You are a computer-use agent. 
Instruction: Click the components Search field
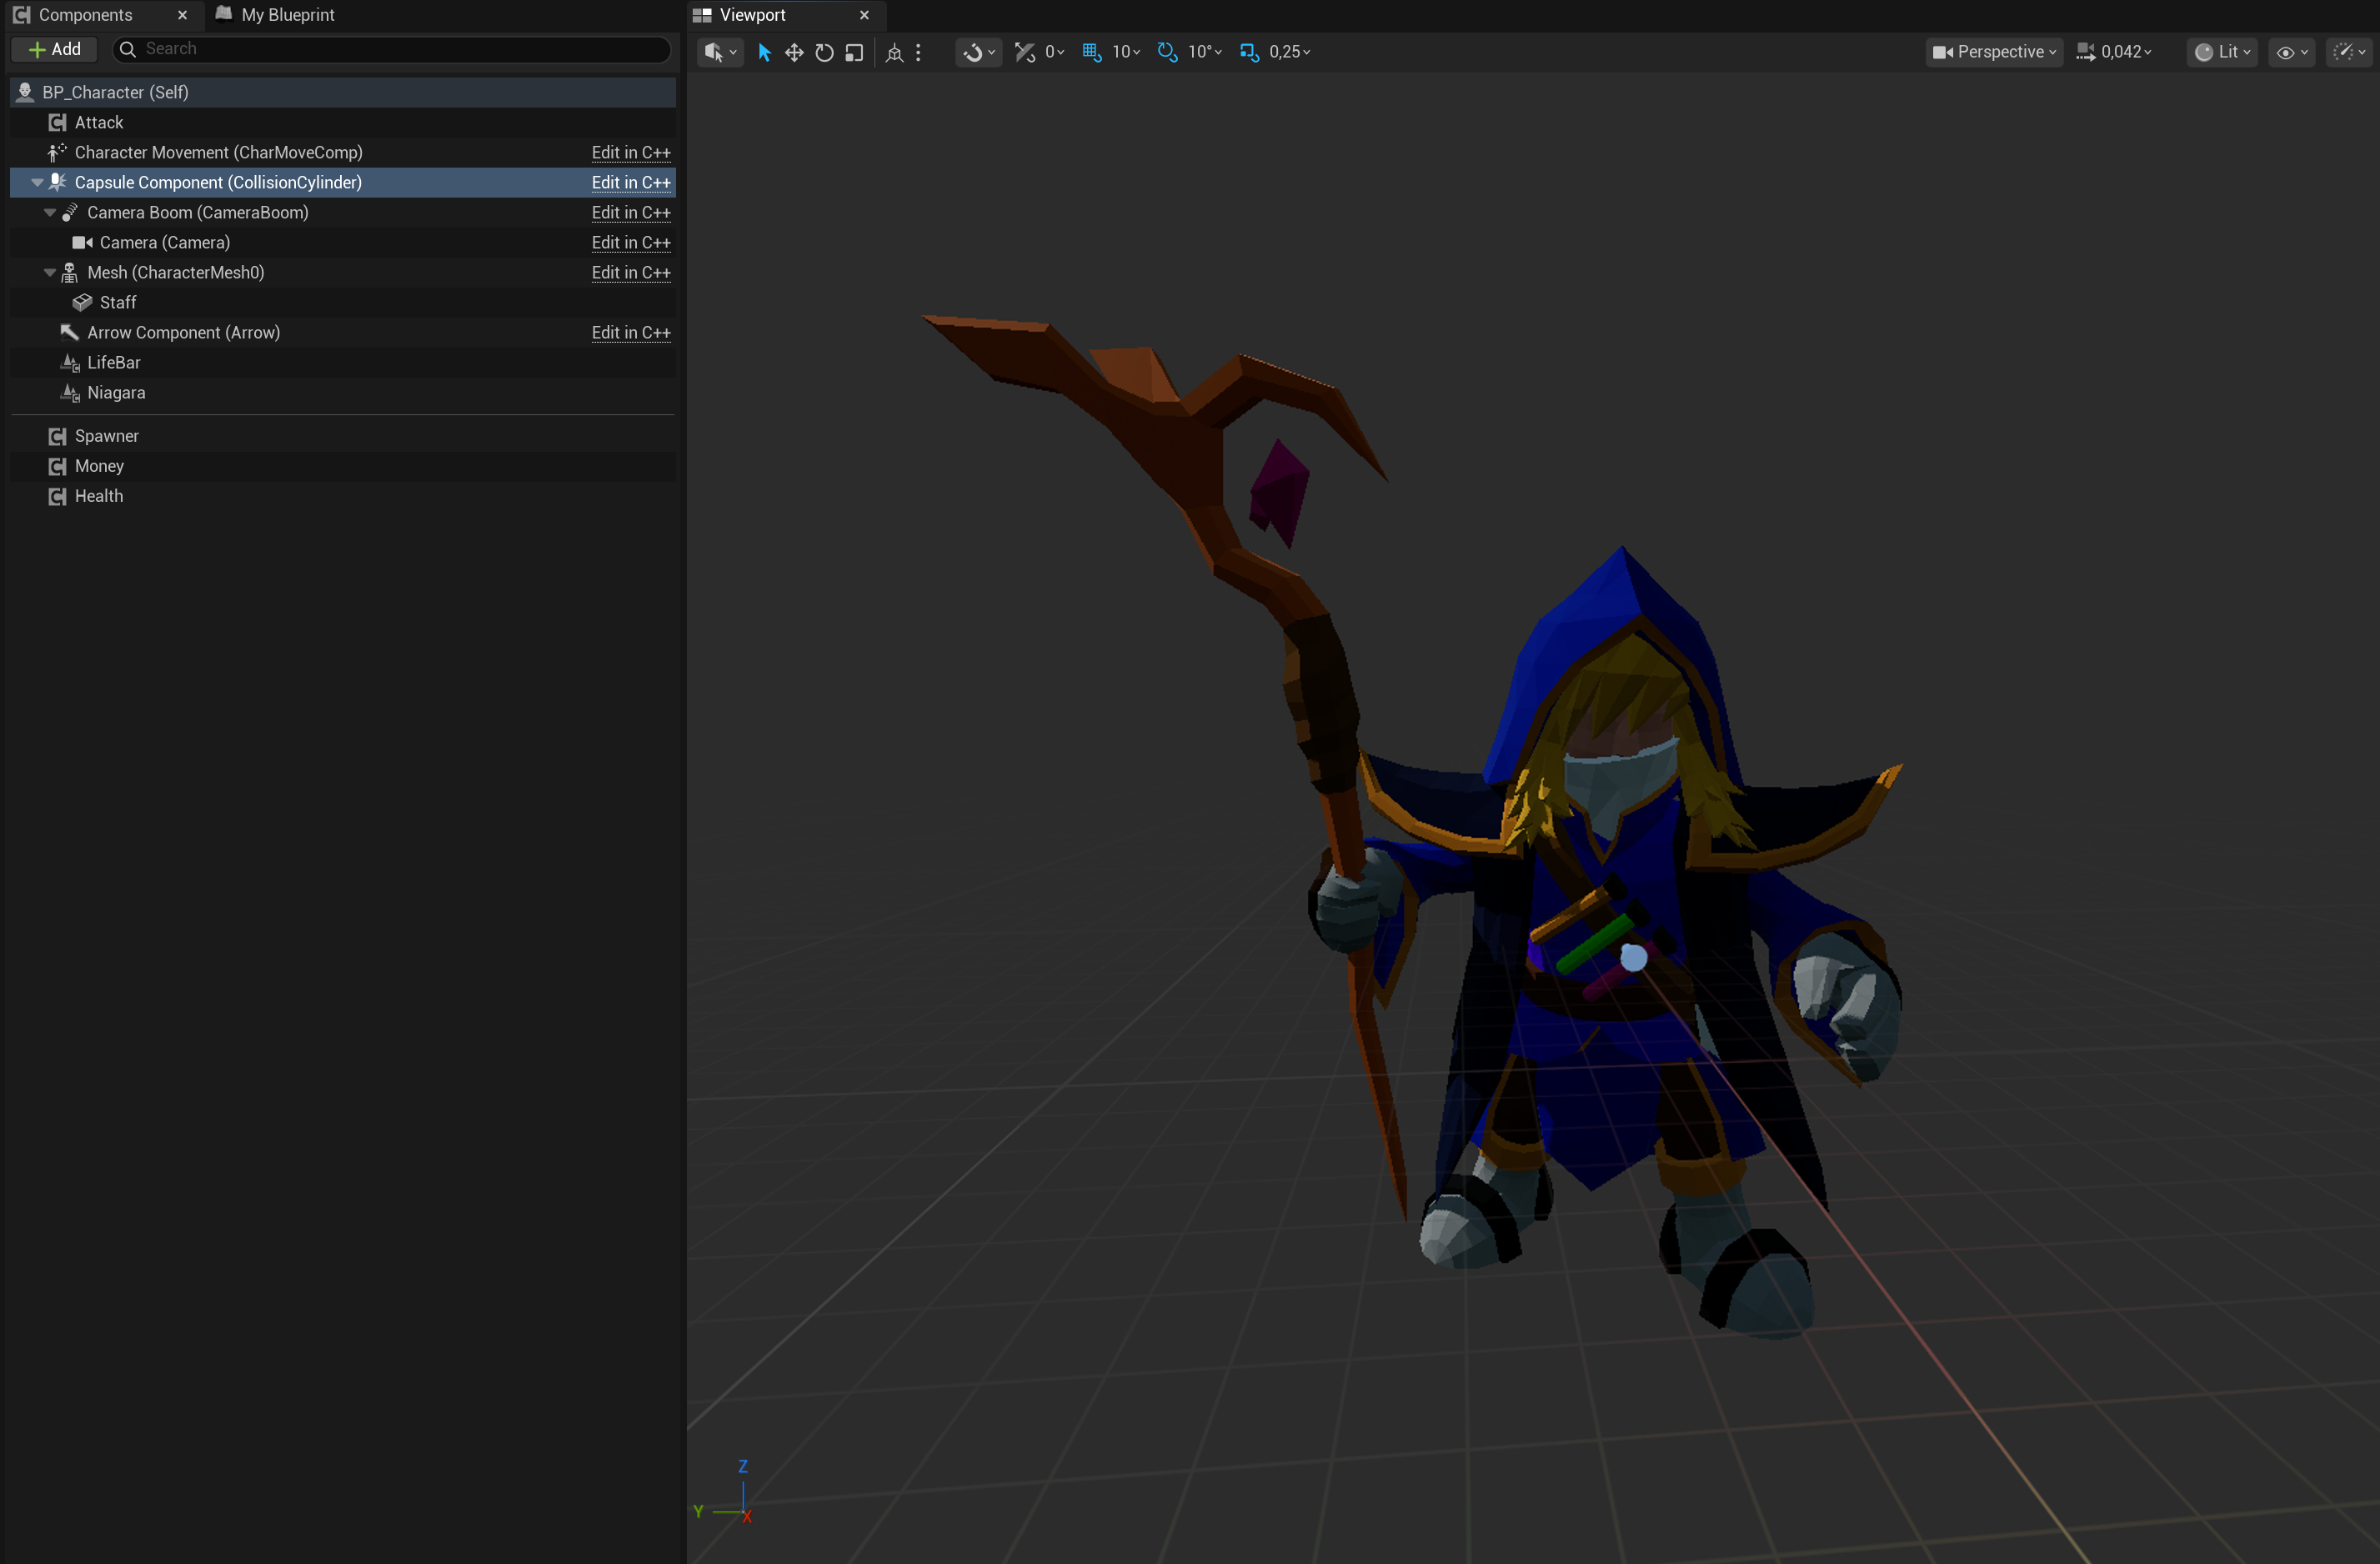391,49
